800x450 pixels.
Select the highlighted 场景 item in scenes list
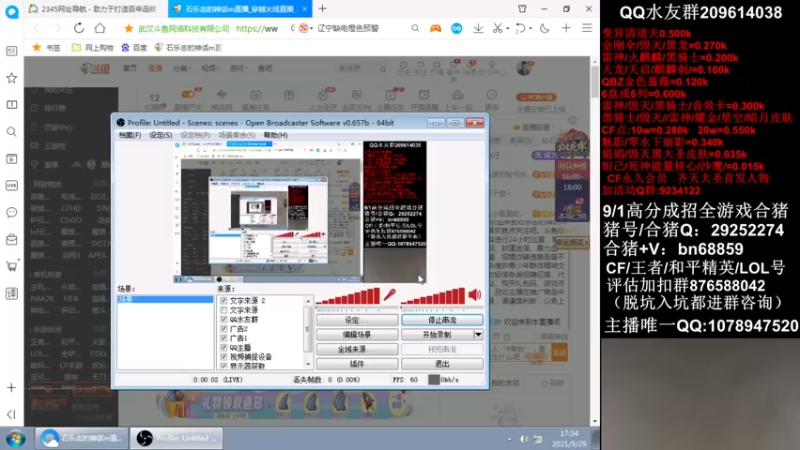click(165, 299)
